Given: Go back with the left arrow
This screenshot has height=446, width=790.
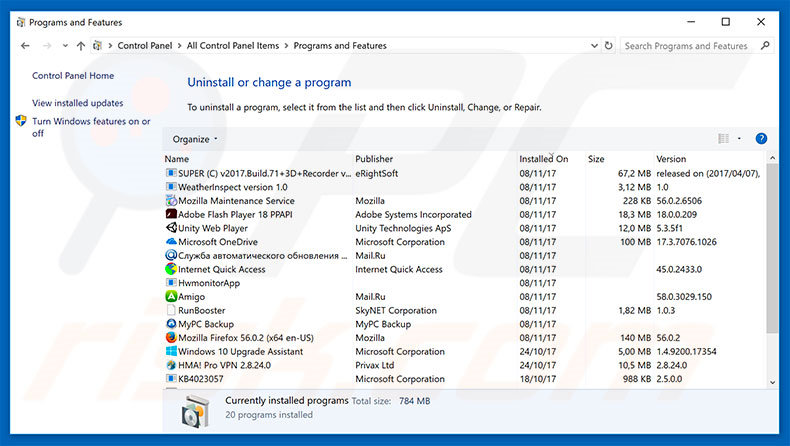Looking at the screenshot, I should (x=25, y=46).
